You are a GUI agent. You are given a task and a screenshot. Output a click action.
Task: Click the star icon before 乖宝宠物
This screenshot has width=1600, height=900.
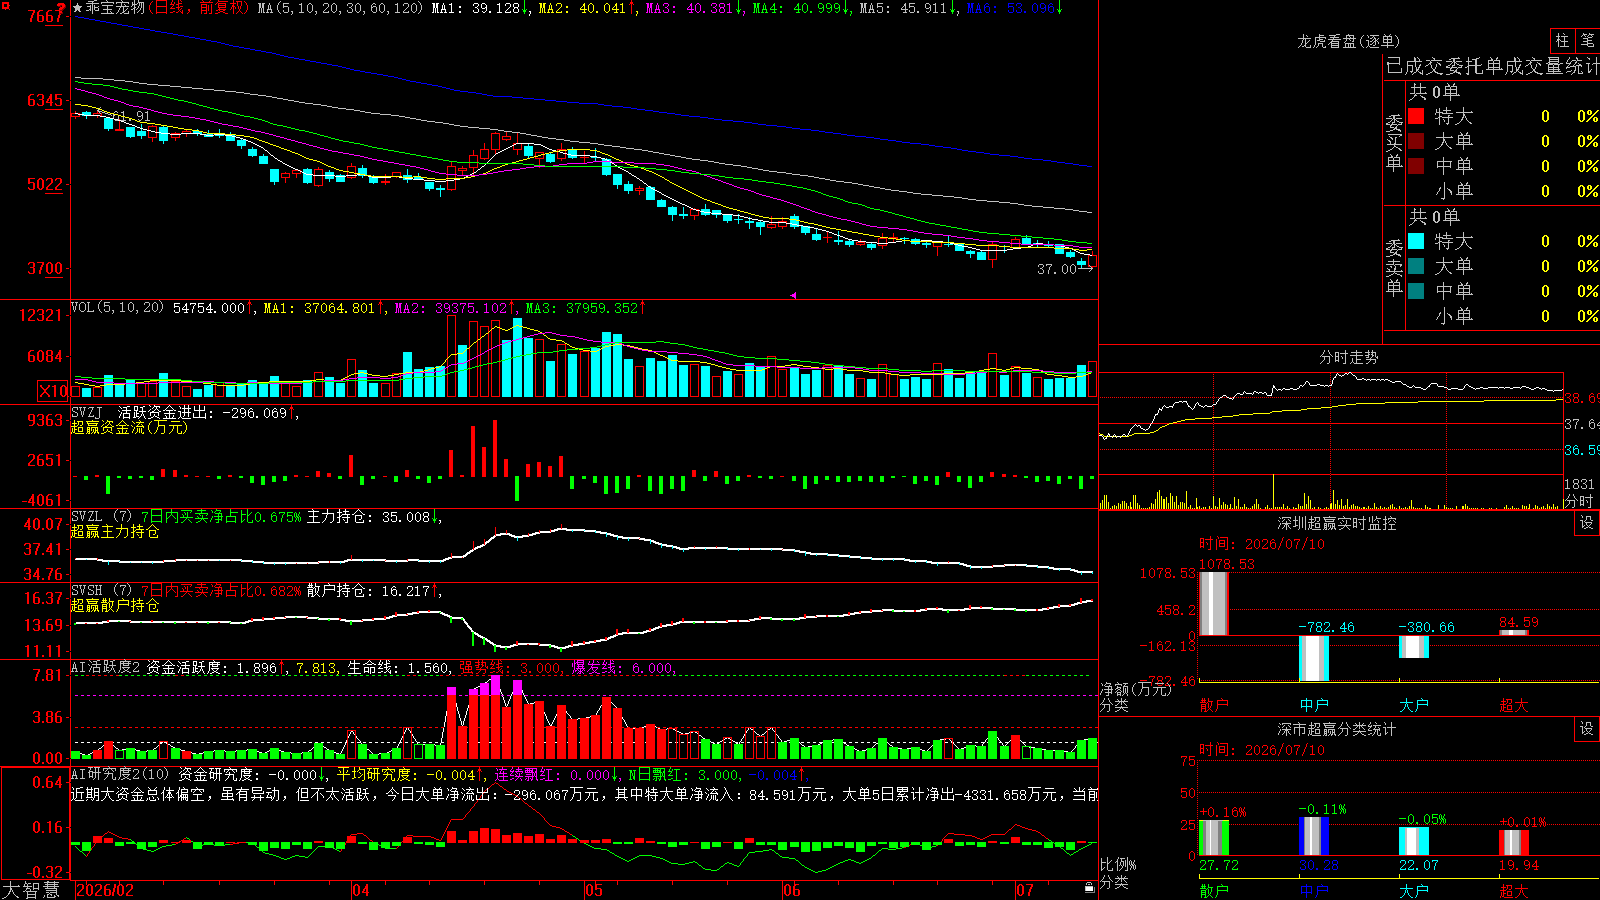(78, 8)
